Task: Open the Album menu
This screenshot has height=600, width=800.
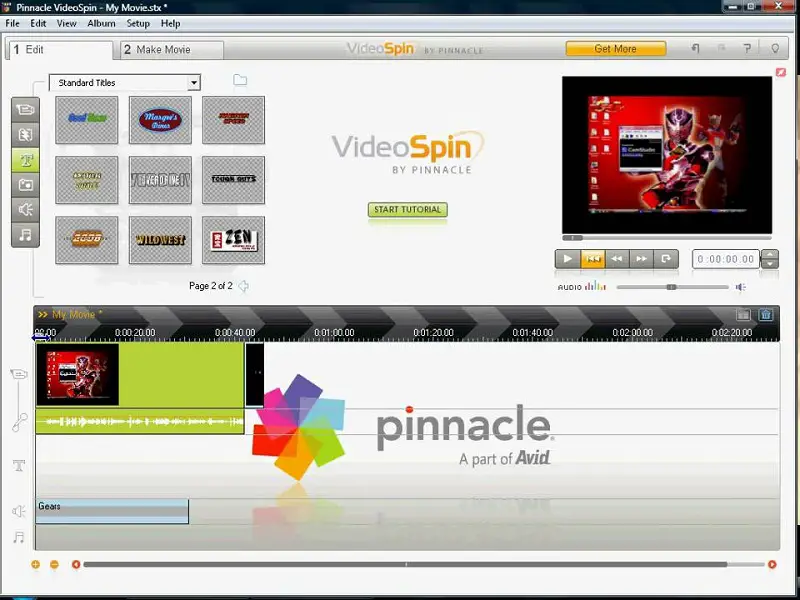Action: [101, 23]
